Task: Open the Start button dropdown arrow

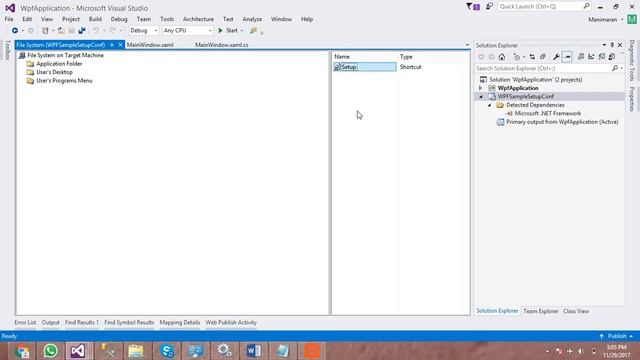Action: 242,31
